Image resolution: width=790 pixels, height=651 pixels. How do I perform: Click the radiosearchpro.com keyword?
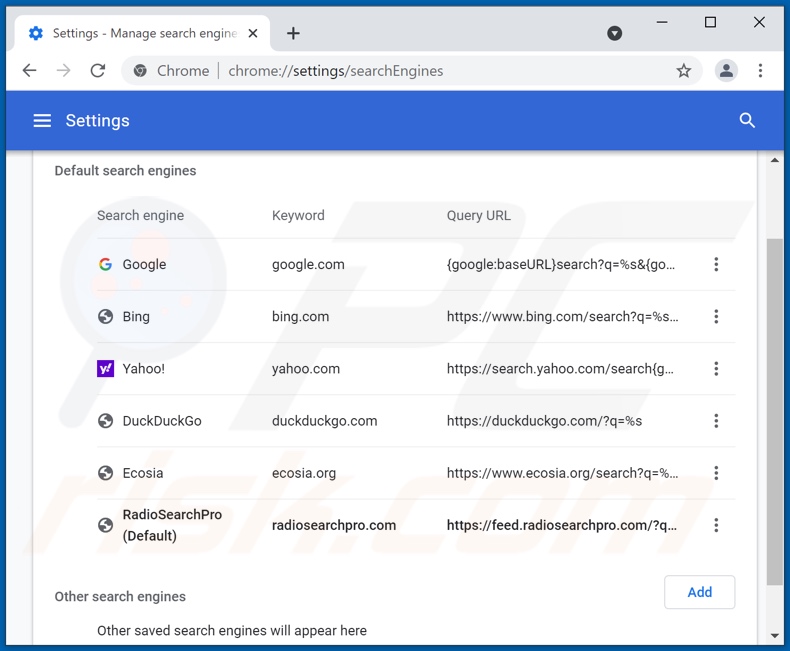(x=334, y=525)
